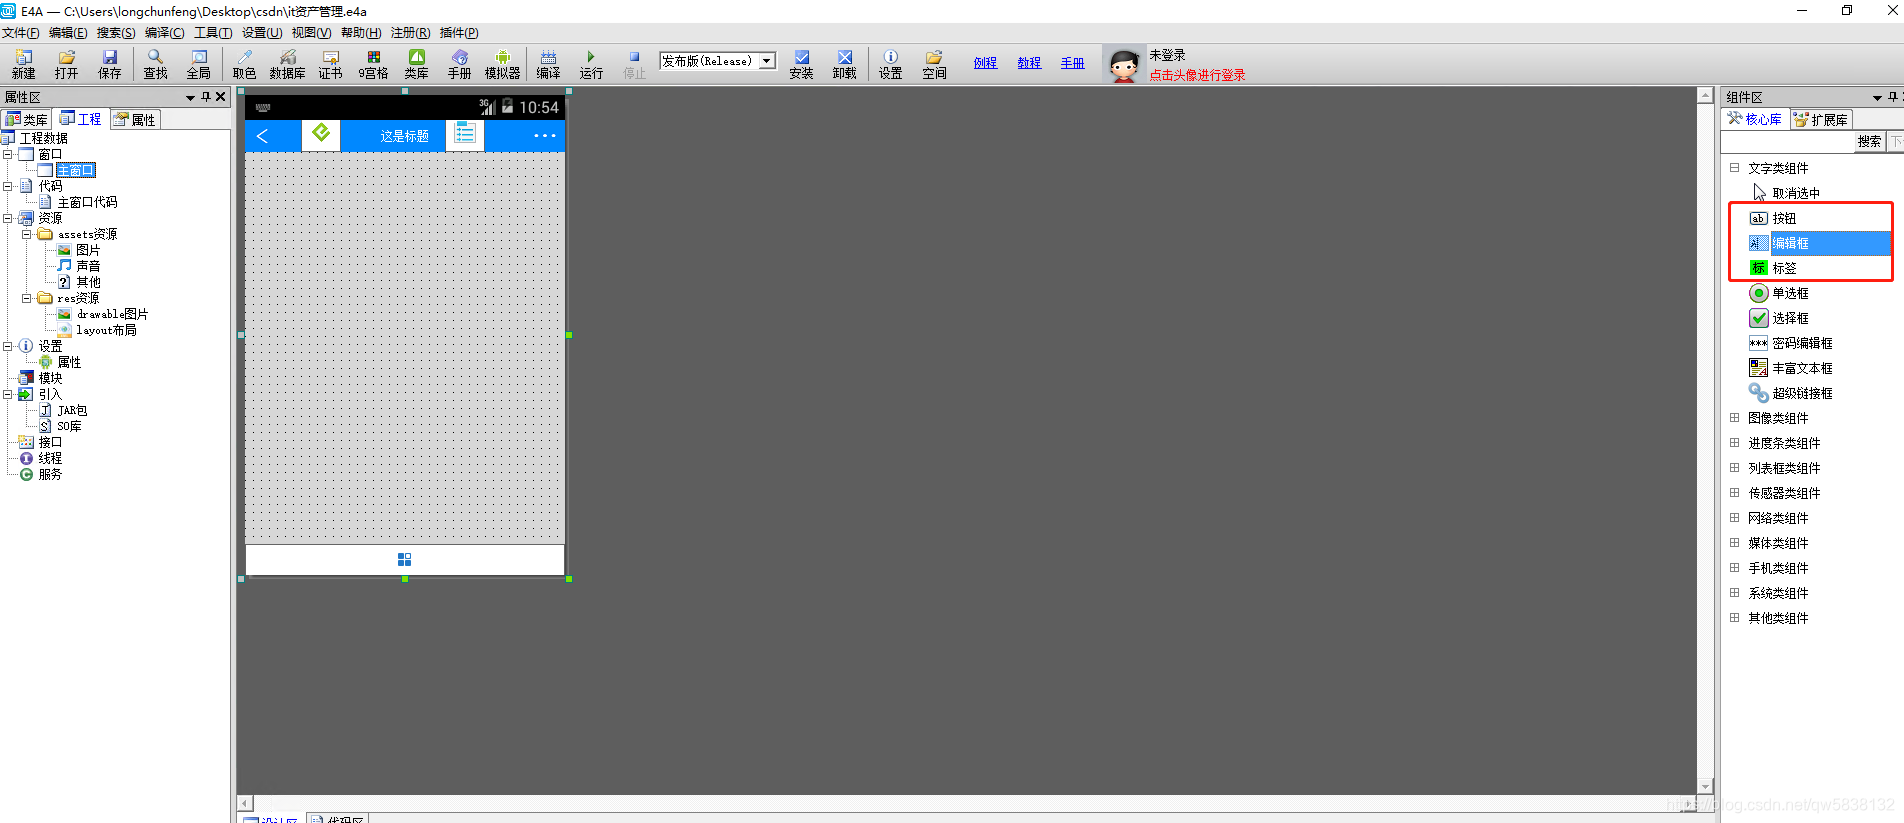Select the 取色 color picker tool
This screenshot has height=823, width=1904.
click(244, 64)
